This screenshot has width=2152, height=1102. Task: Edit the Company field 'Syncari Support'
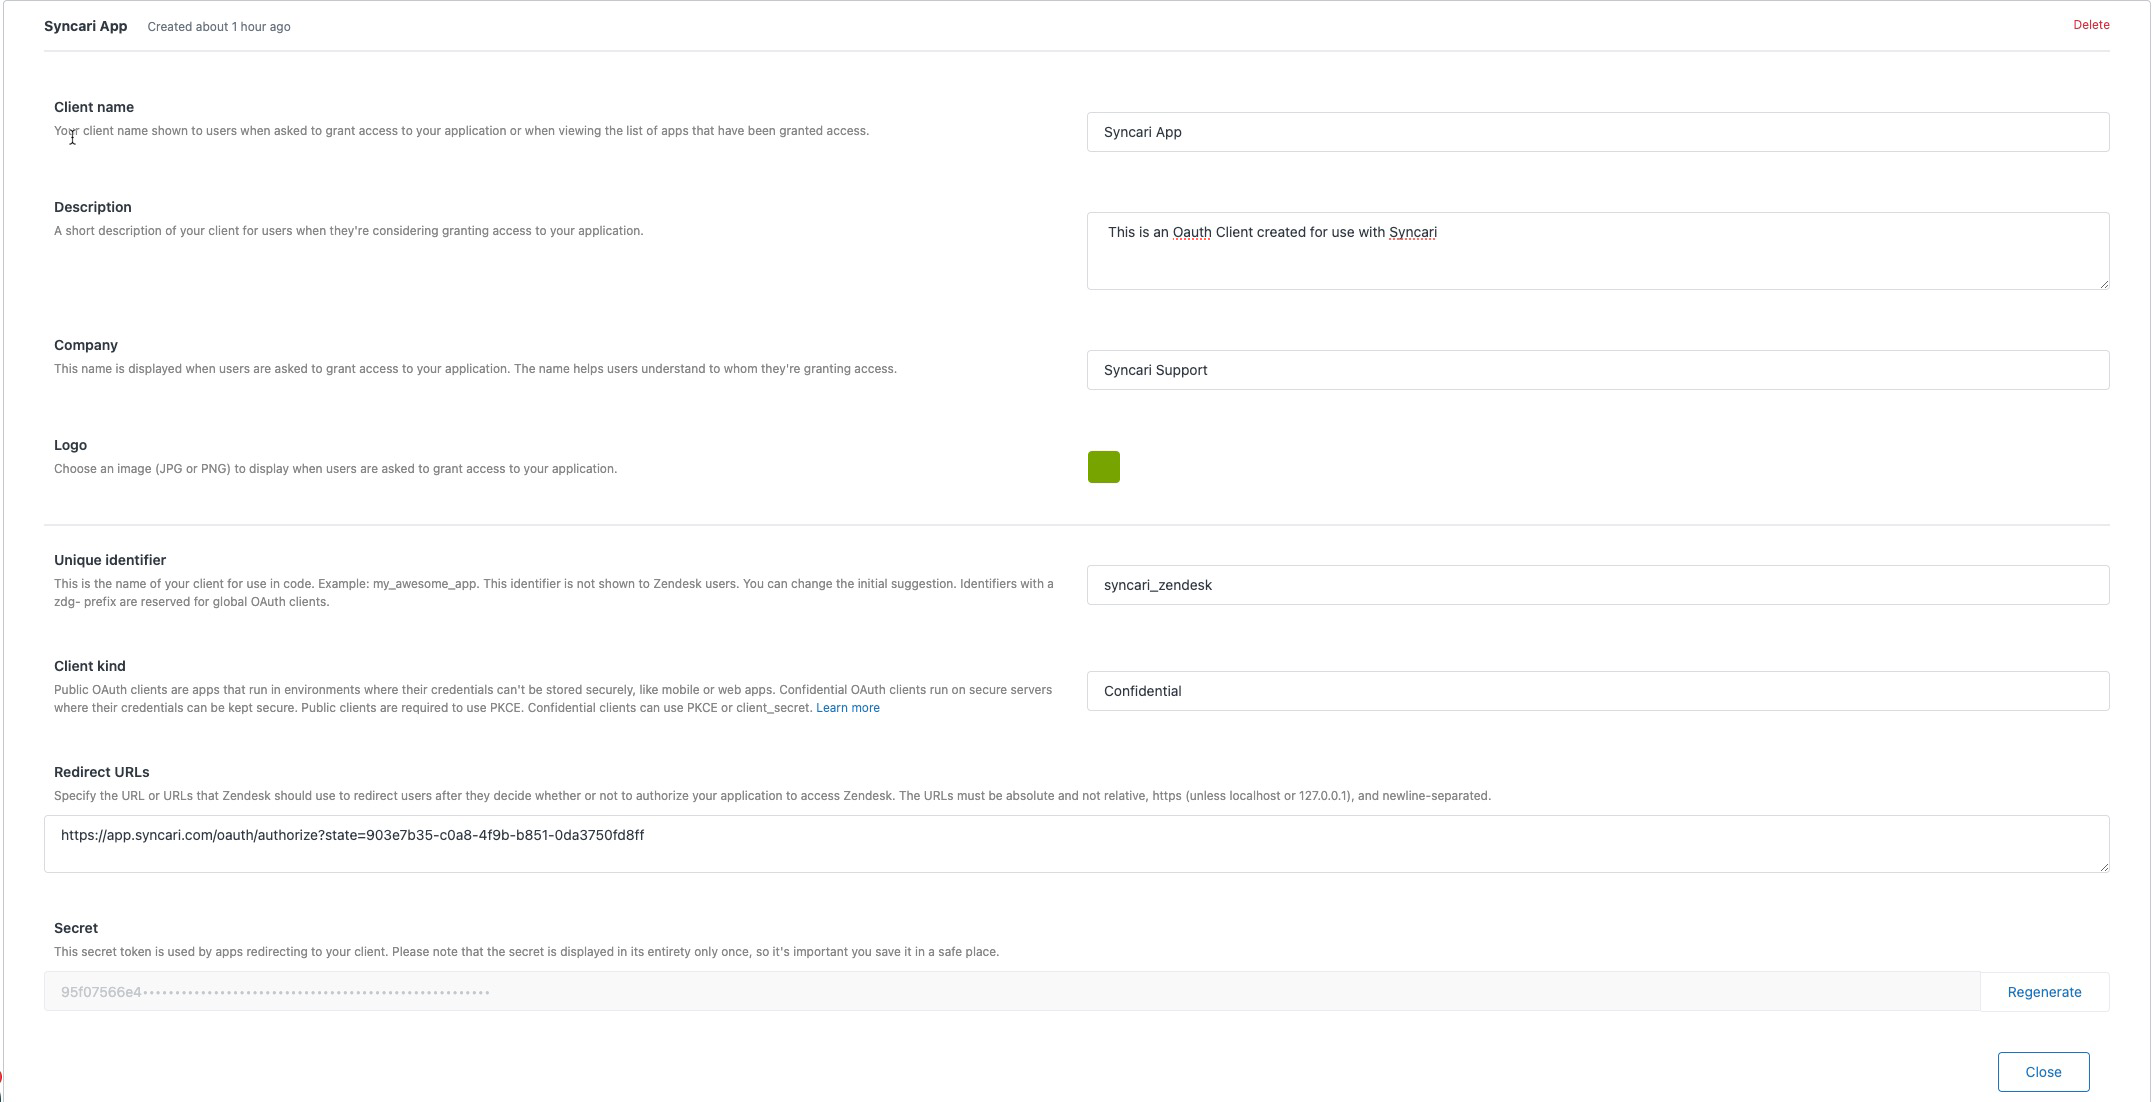pyautogui.click(x=1598, y=370)
